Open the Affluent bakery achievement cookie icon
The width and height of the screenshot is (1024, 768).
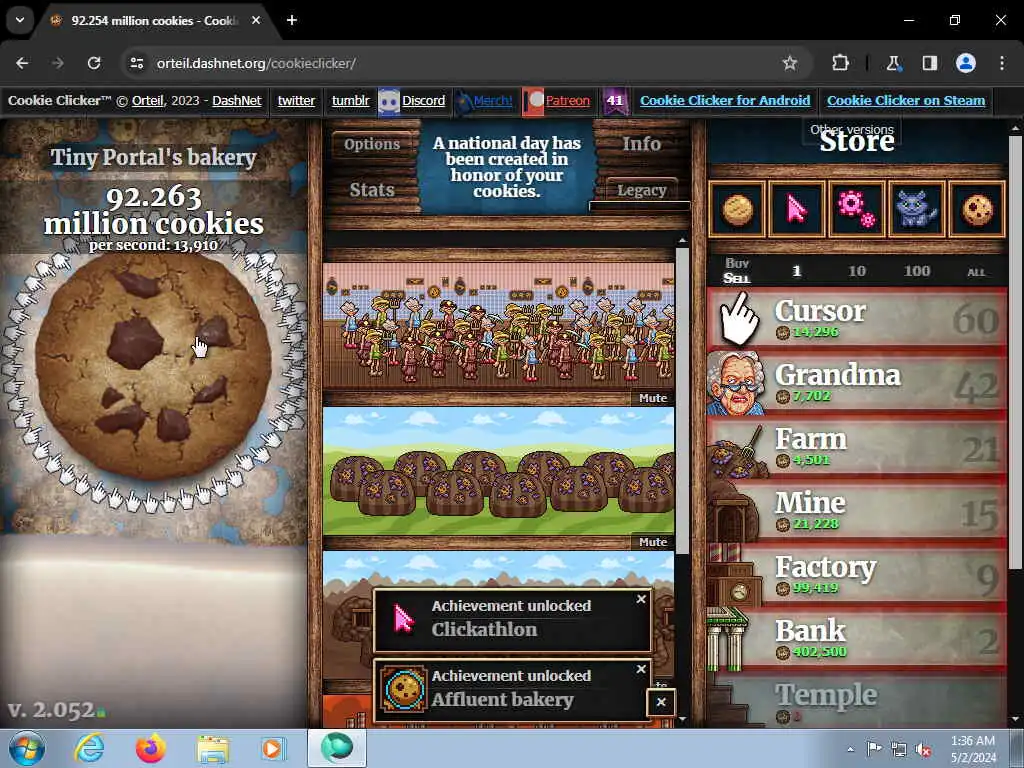pos(404,688)
